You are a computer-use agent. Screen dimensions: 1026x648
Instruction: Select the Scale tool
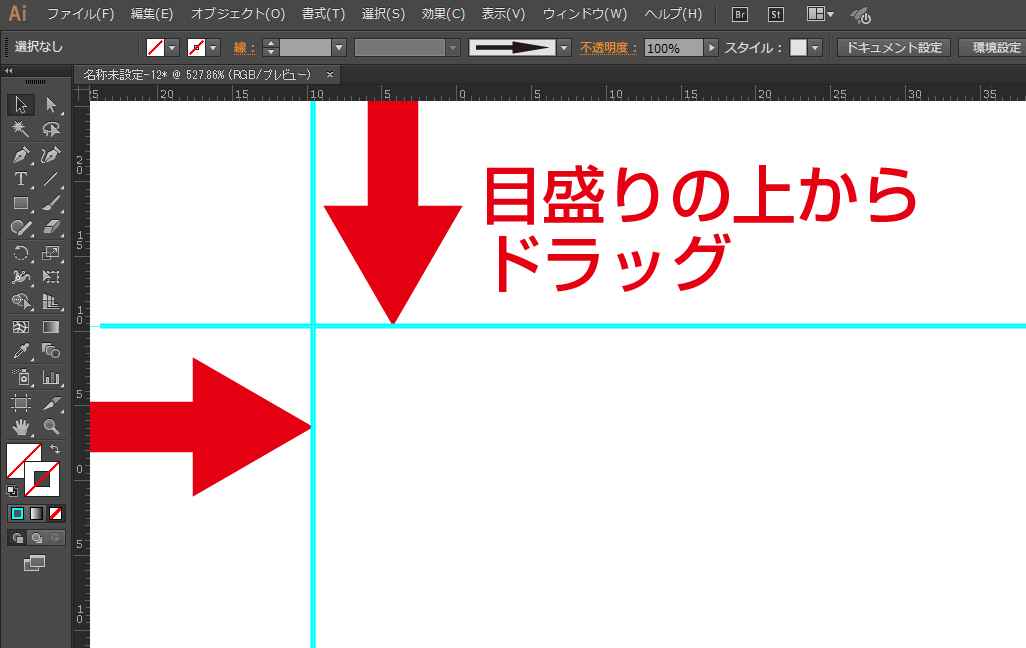pos(50,253)
